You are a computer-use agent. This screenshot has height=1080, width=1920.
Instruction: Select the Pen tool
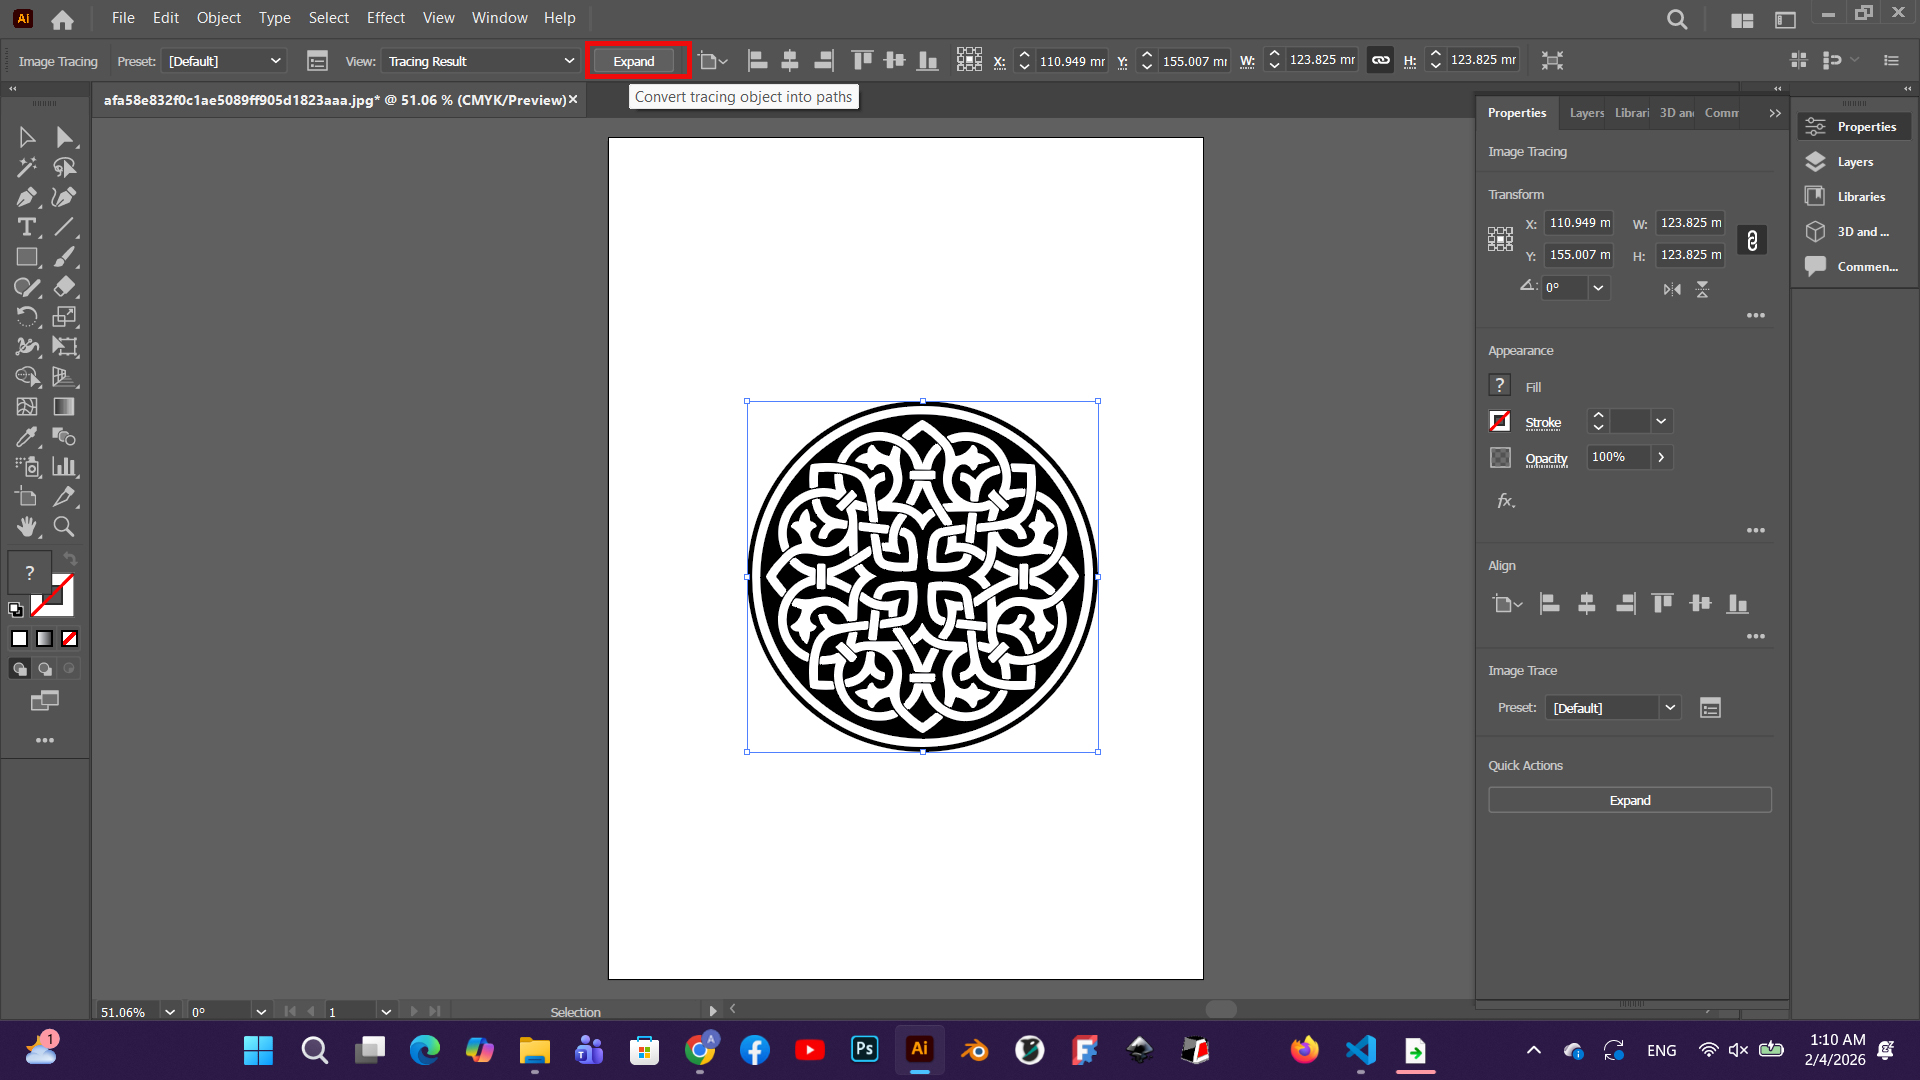pos(27,197)
